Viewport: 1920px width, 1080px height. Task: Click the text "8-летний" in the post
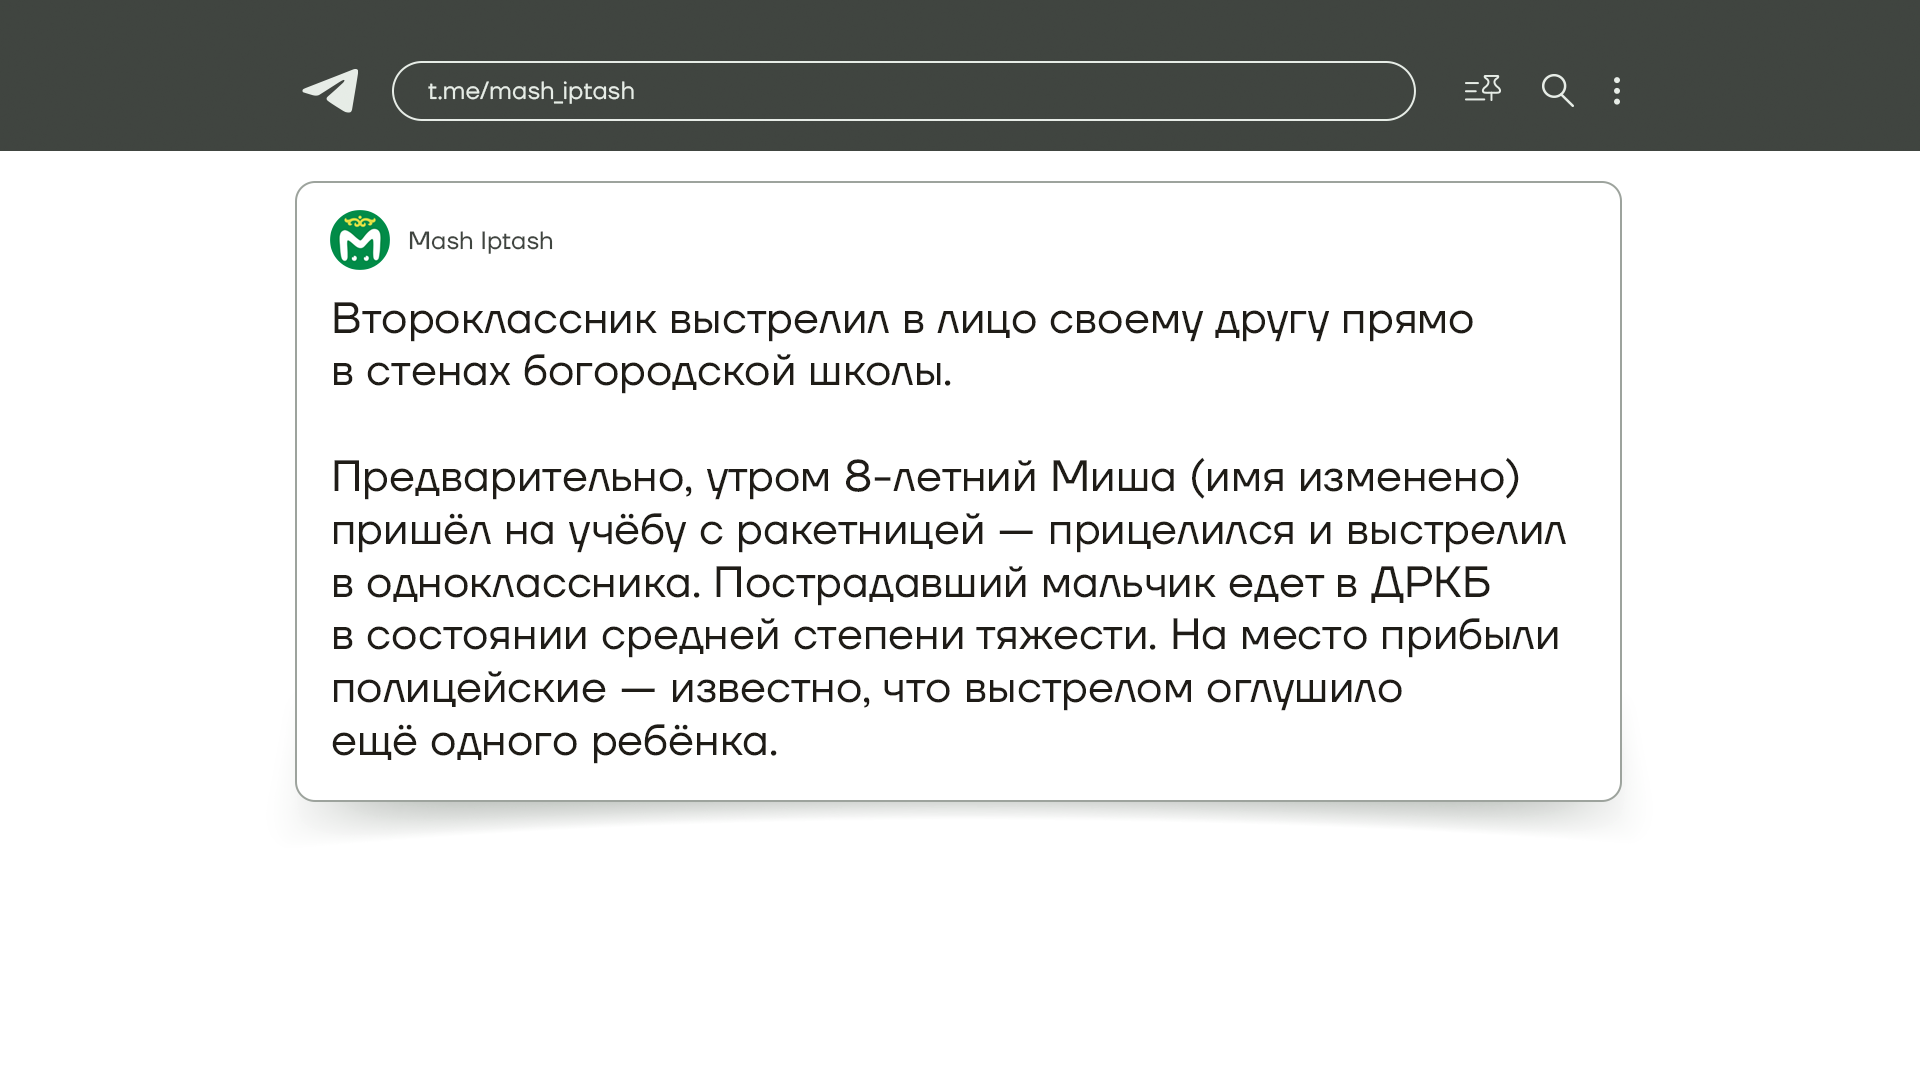tap(940, 477)
